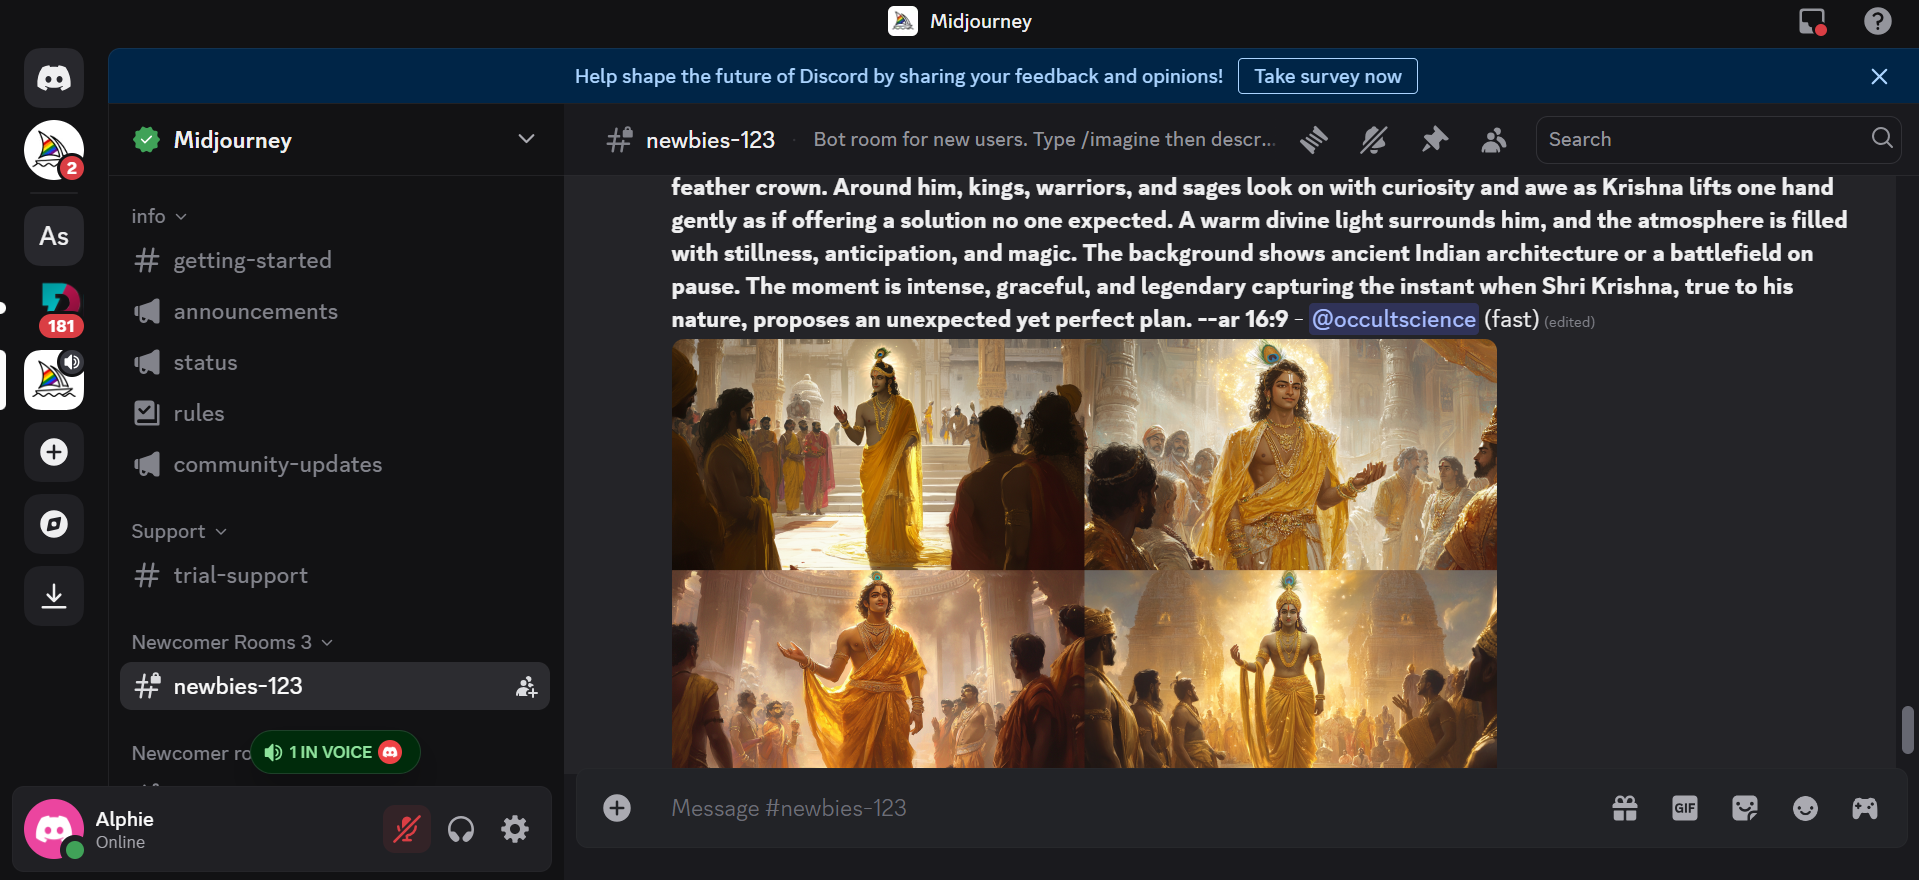The height and width of the screenshot is (880, 1919).
Task: Open Midjourney server with 2 notifications
Action: [x=54, y=150]
